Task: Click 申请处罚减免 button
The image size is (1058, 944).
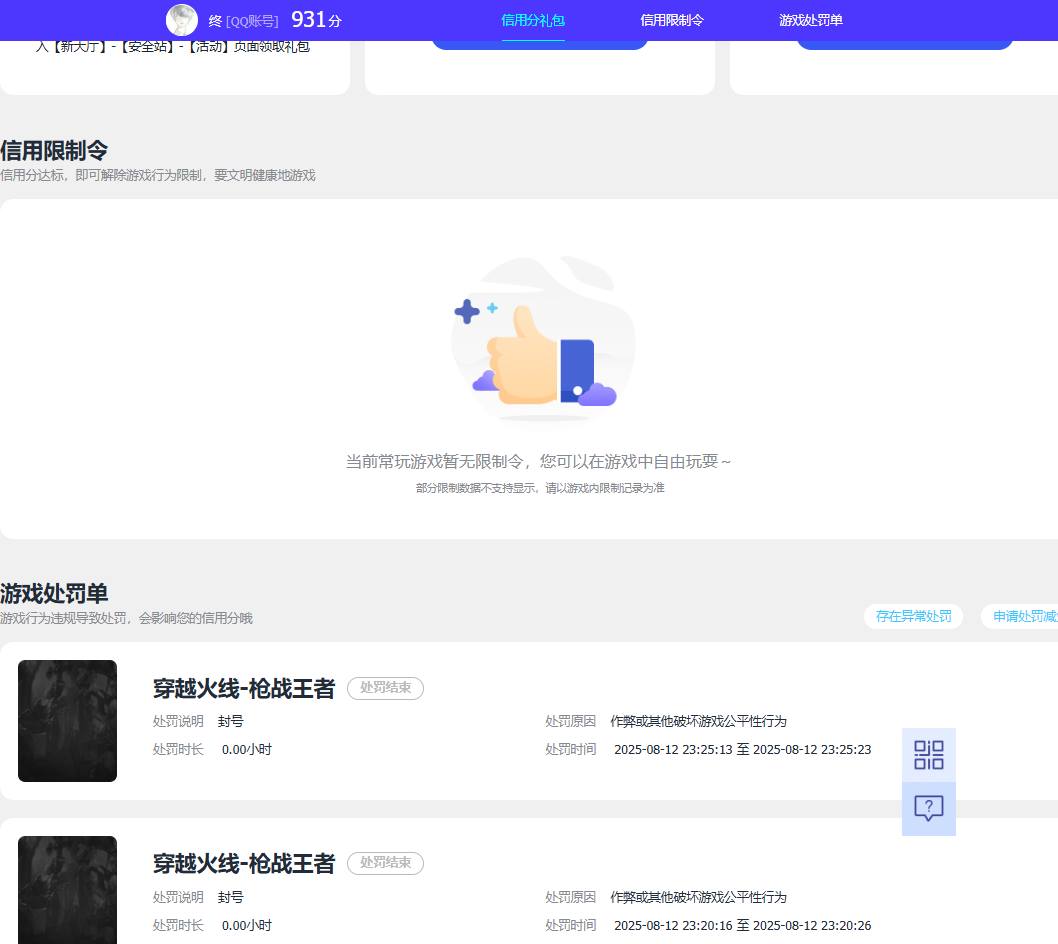Action: tap(1020, 616)
